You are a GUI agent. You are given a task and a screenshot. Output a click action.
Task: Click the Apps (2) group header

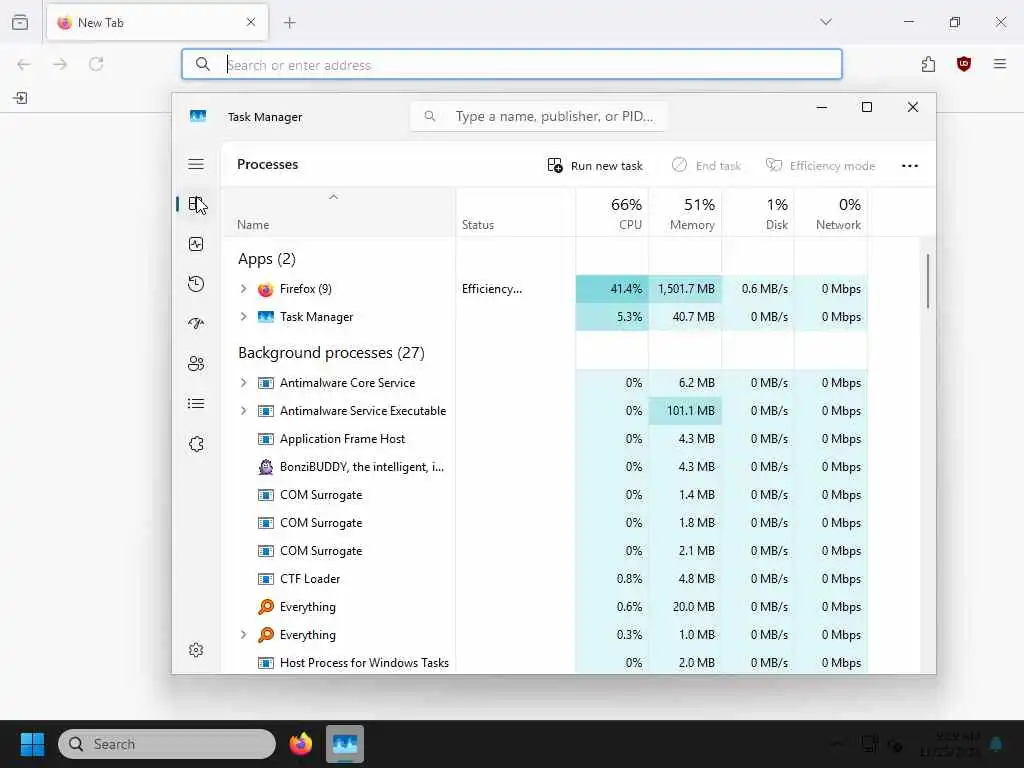(x=266, y=259)
